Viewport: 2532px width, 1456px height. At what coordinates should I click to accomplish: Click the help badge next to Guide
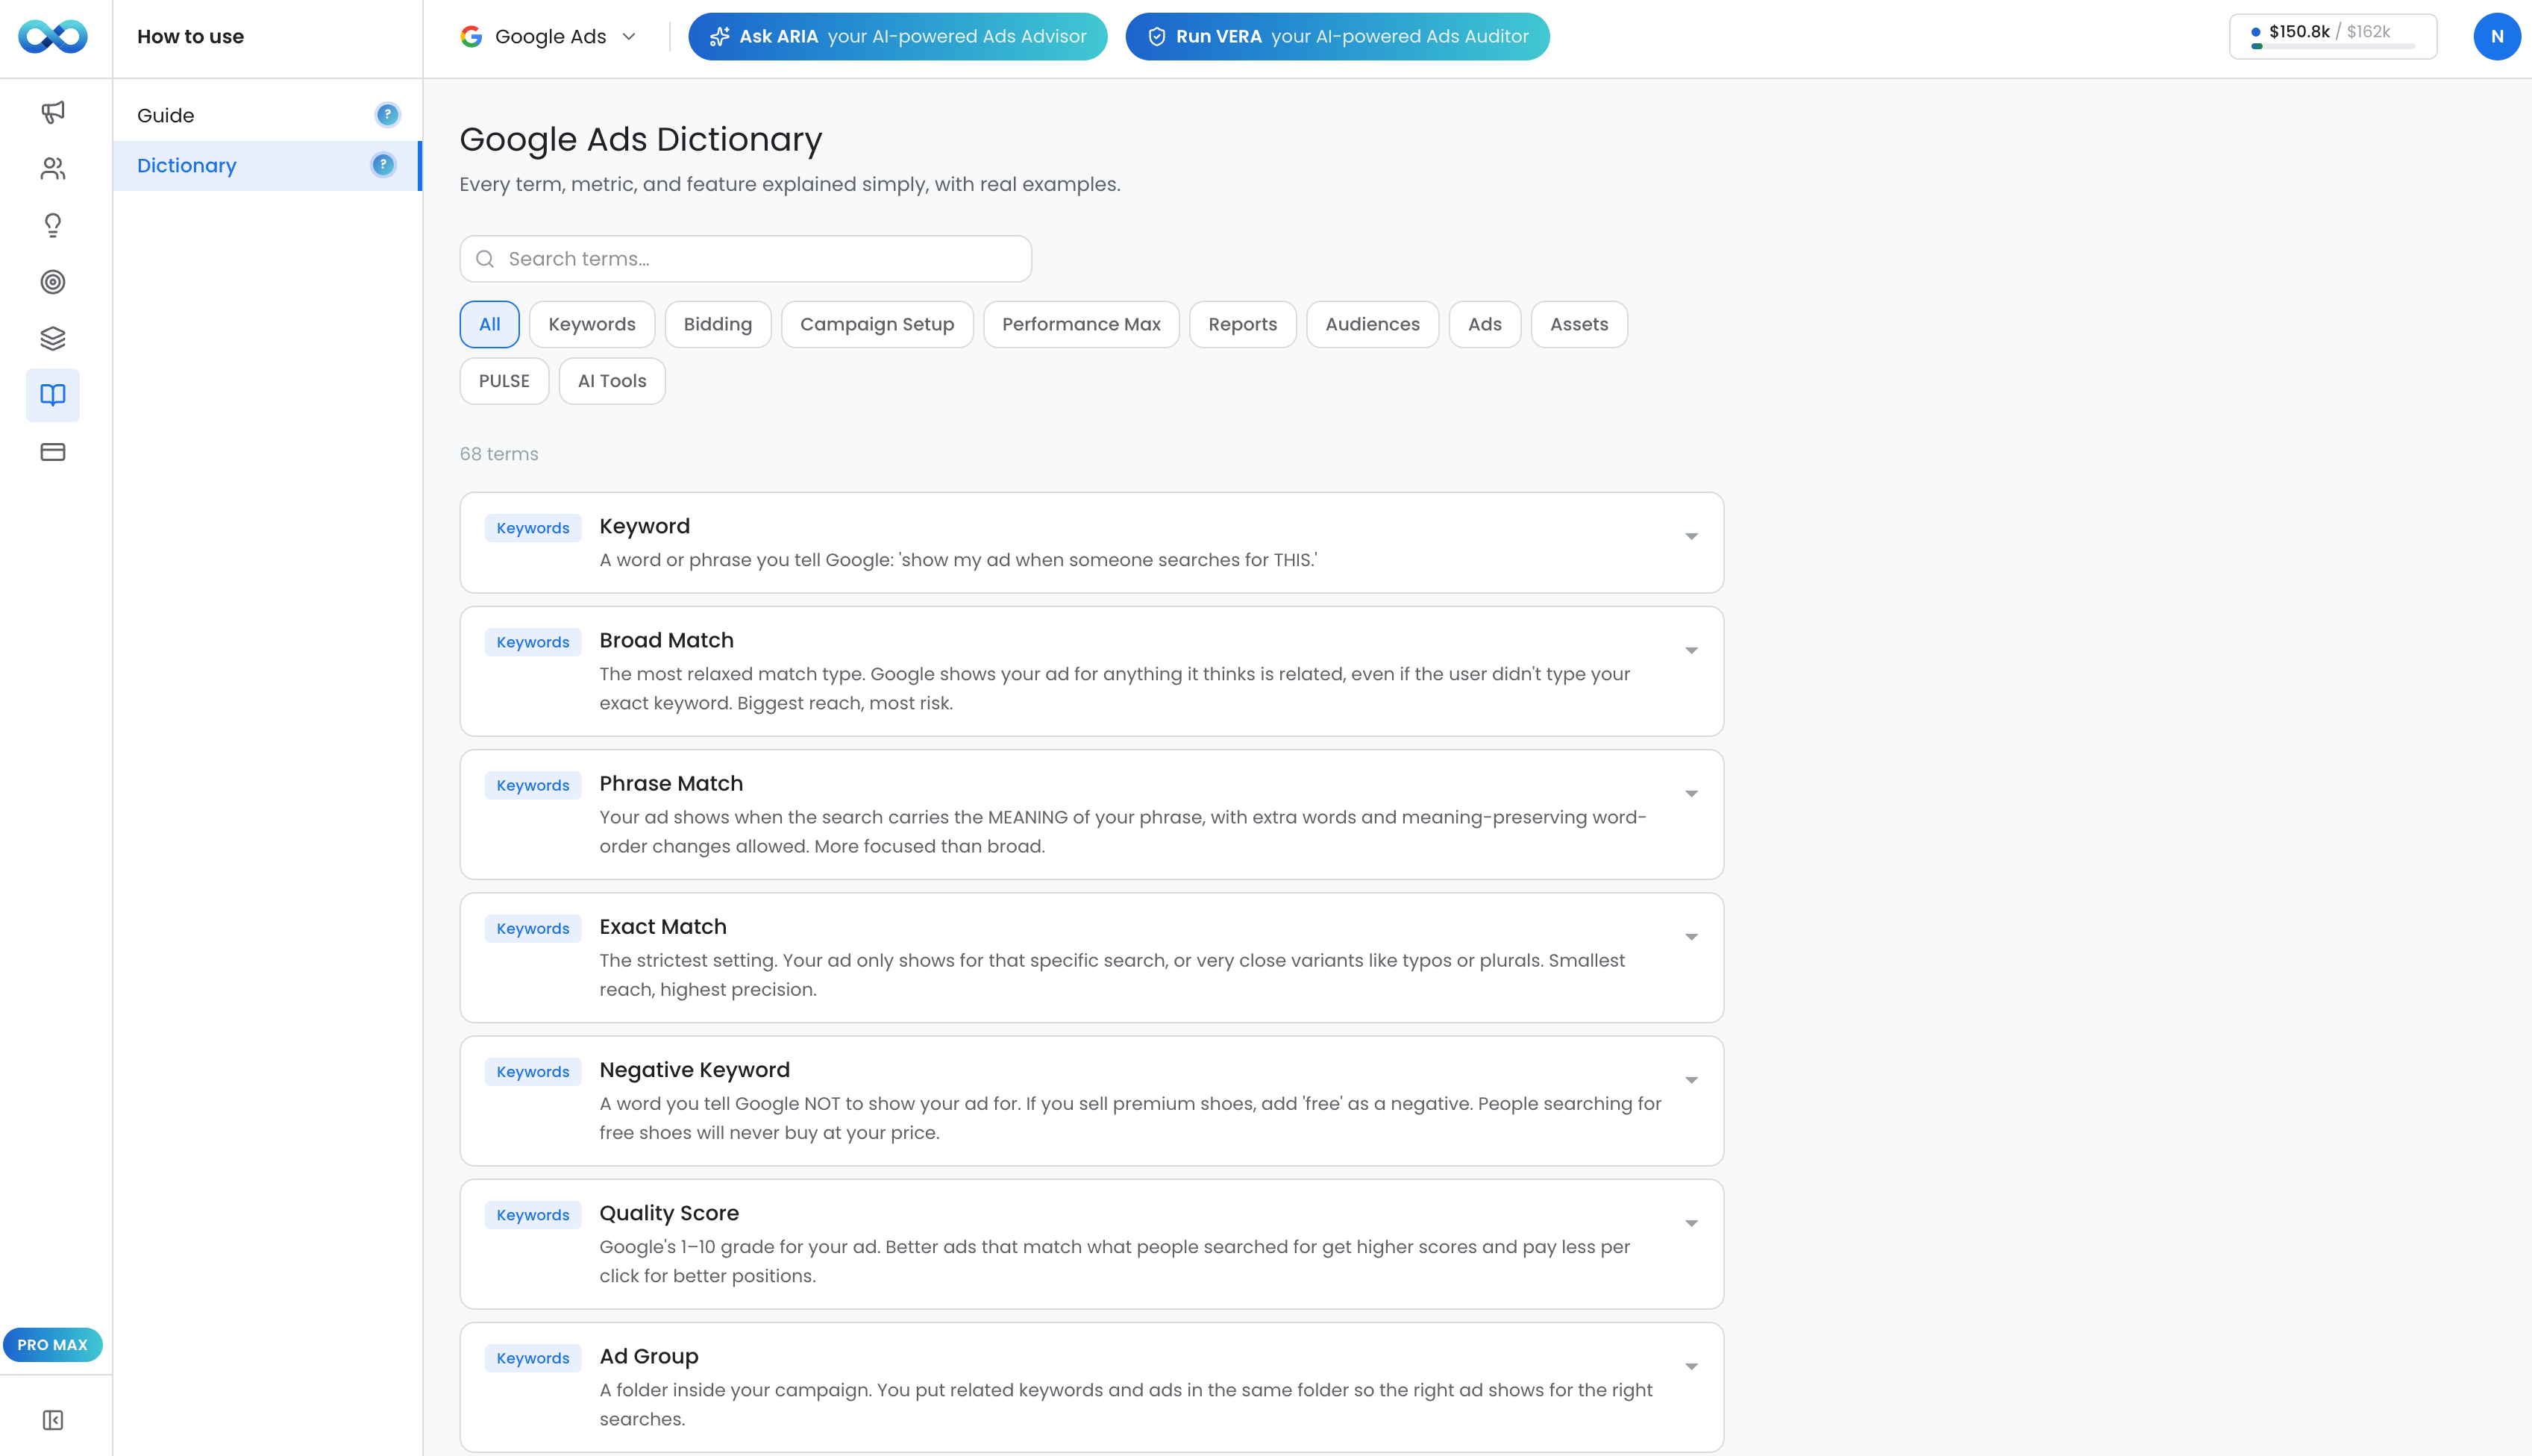point(387,115)
